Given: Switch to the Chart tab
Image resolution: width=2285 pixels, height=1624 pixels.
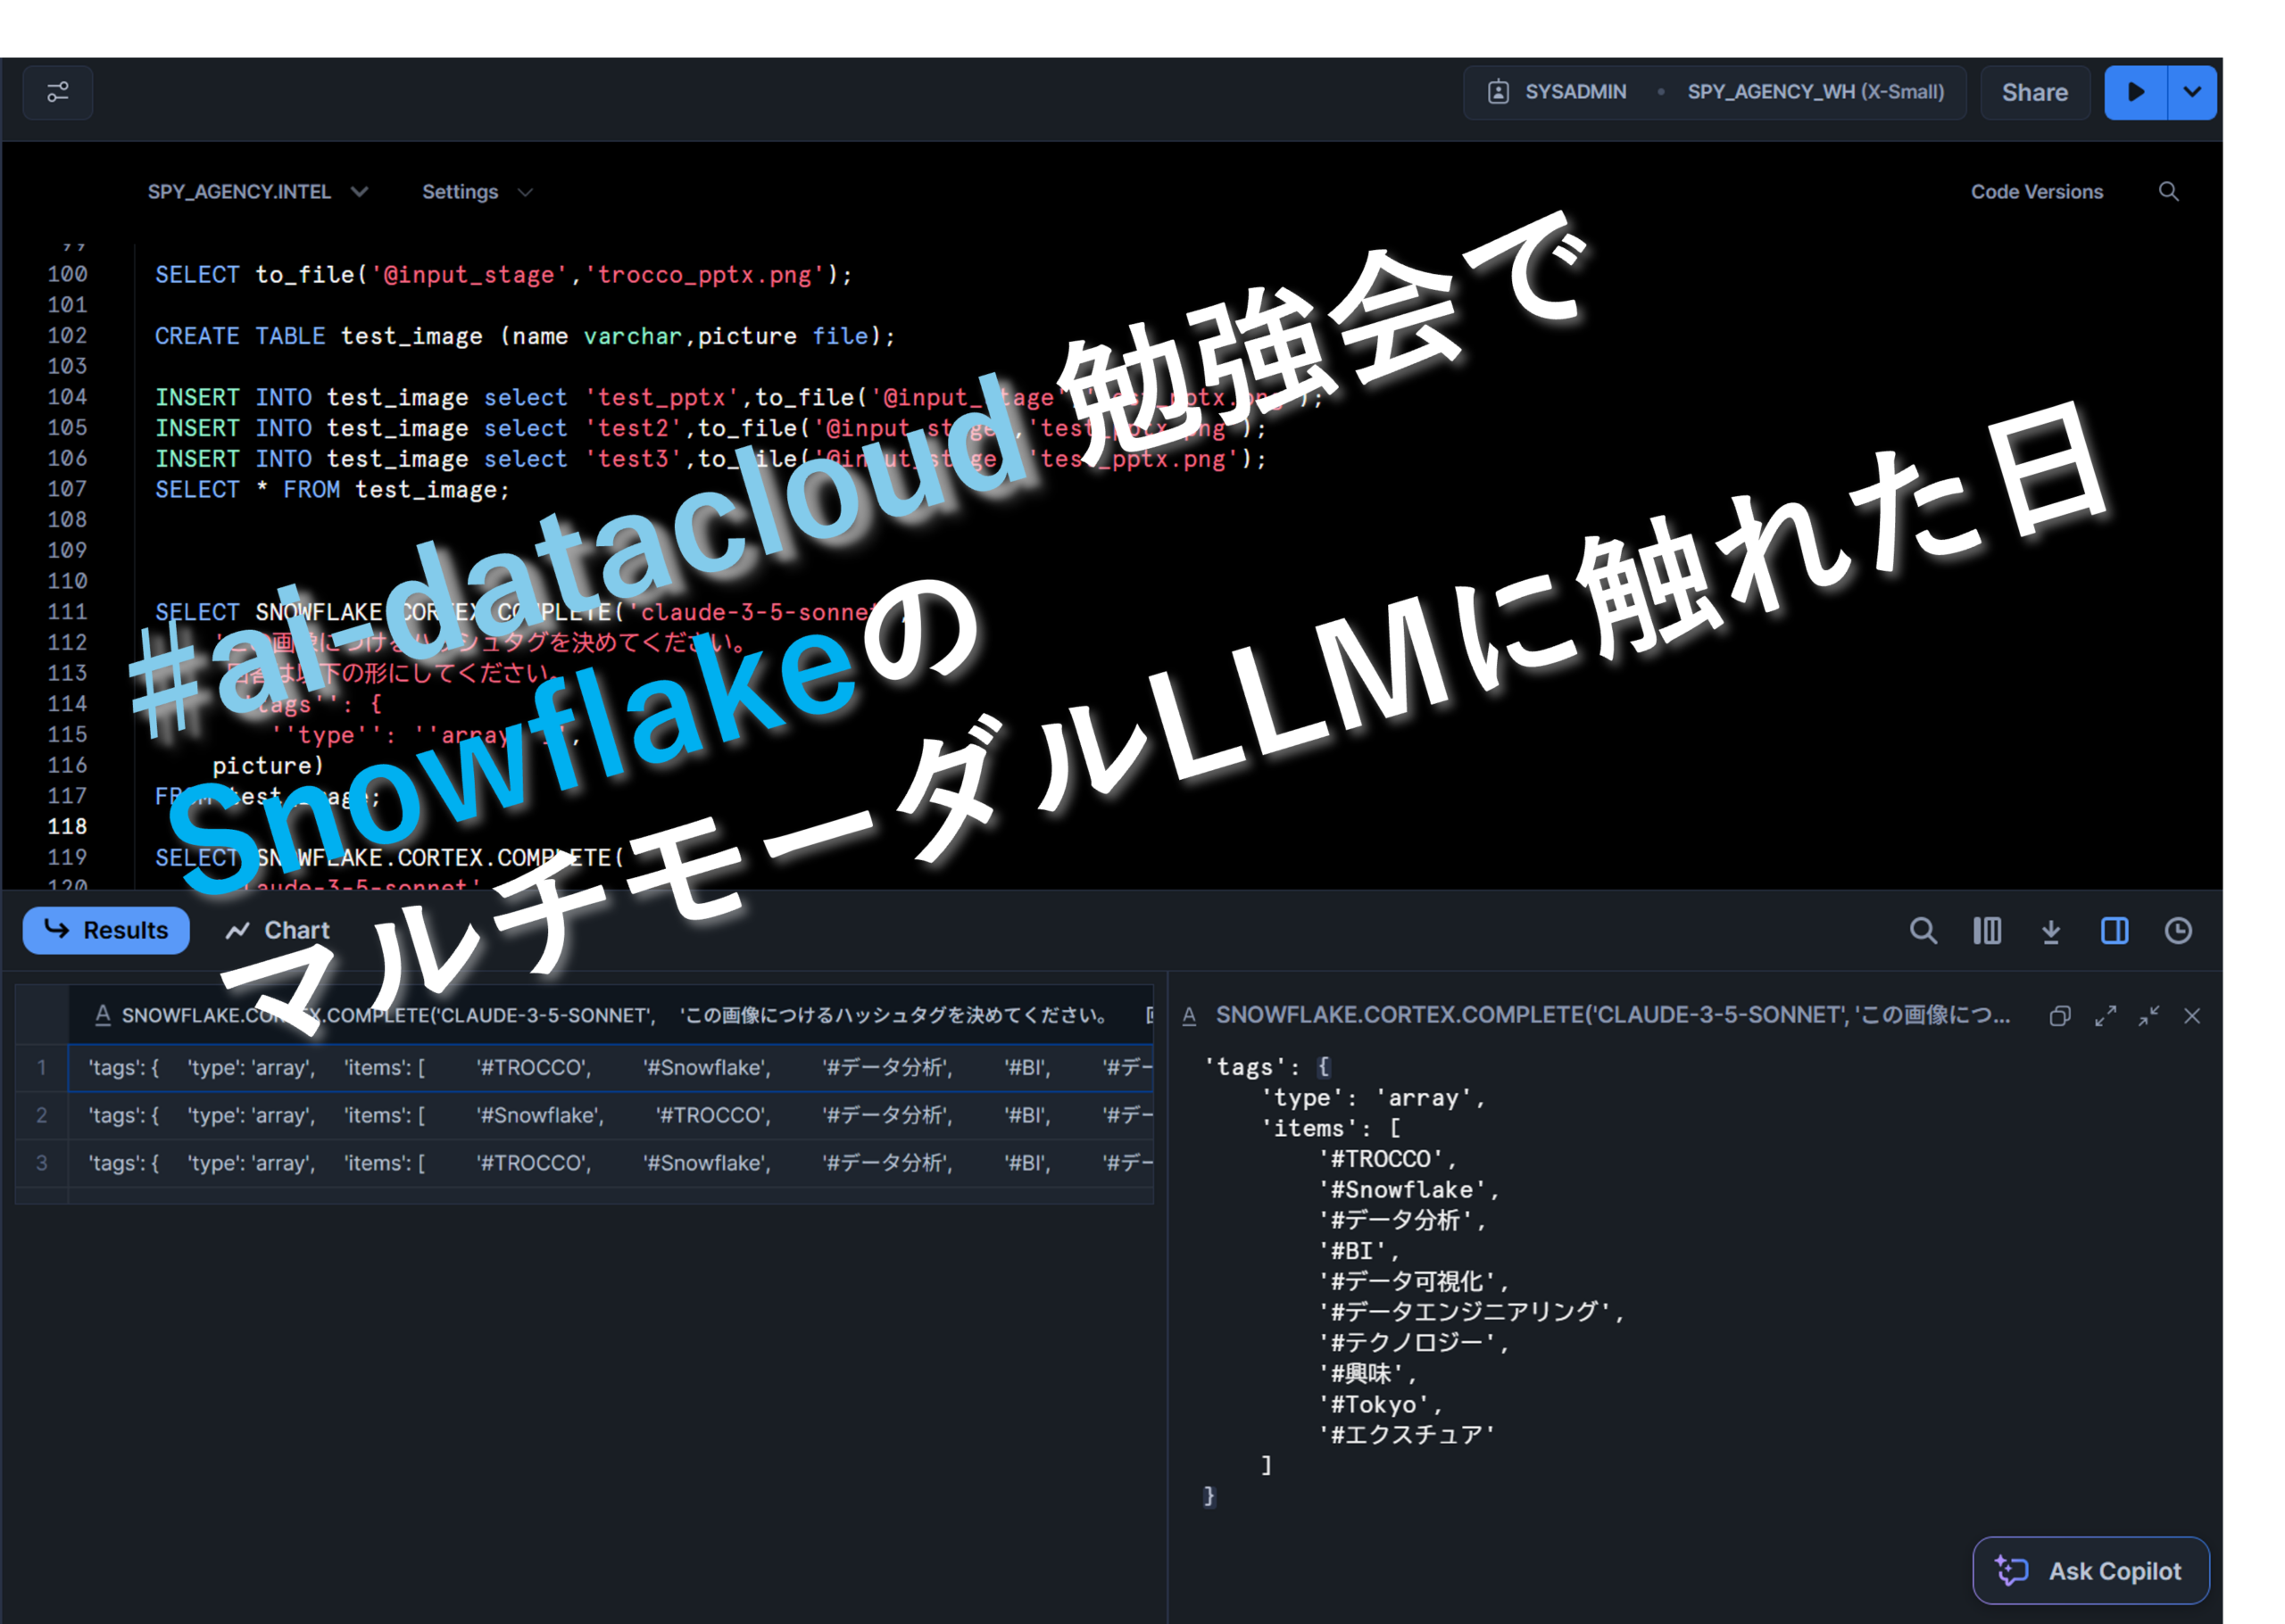Looking at the screenshot, I should [278, 930].
